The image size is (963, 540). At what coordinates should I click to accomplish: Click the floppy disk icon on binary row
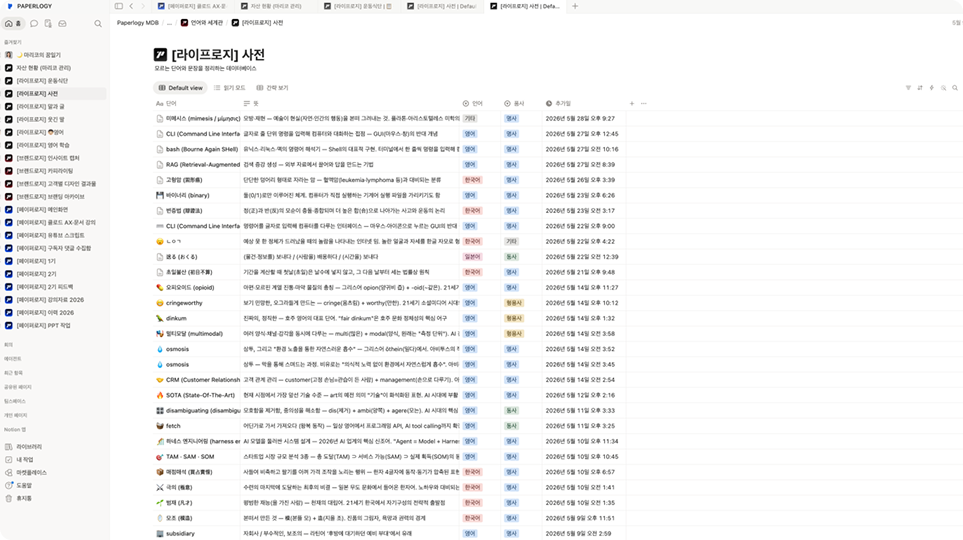coord(160,195)
